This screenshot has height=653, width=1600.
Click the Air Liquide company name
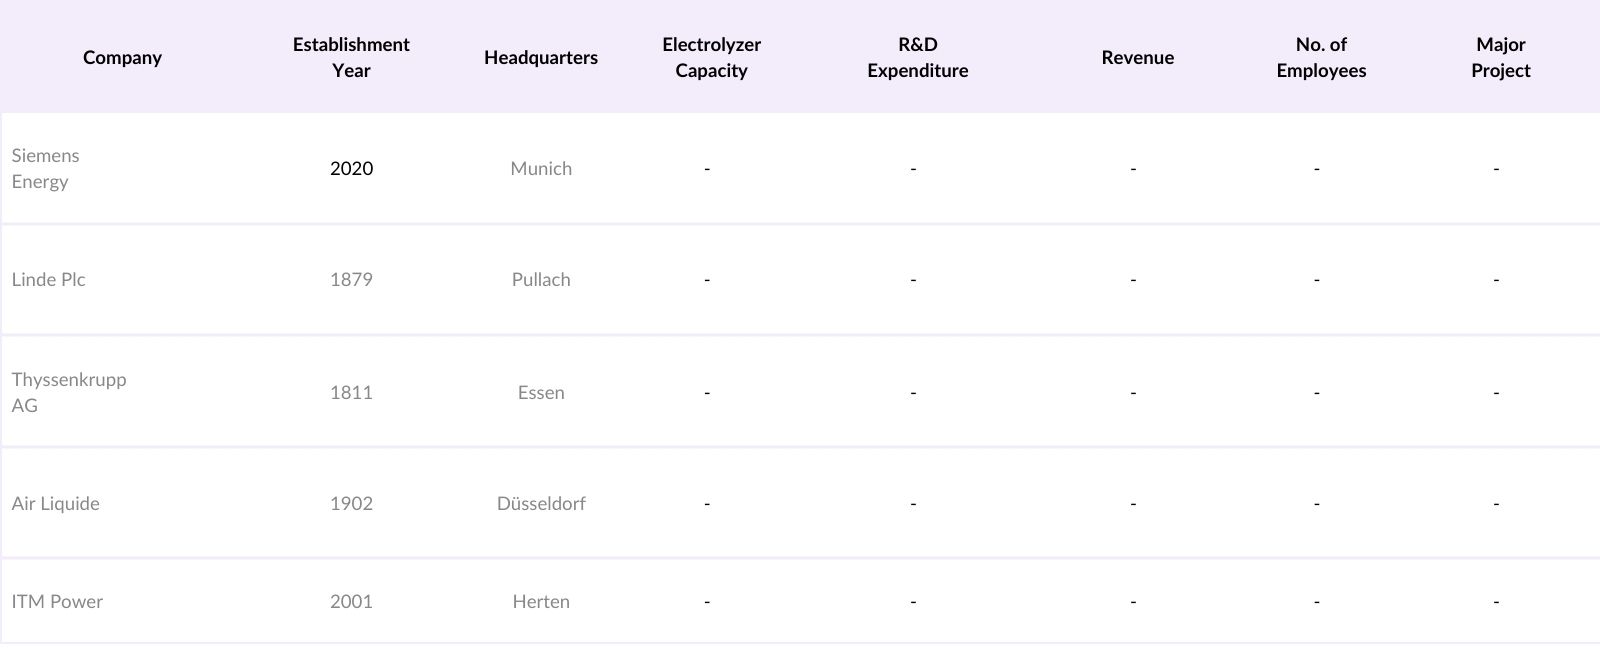(56, 503)
